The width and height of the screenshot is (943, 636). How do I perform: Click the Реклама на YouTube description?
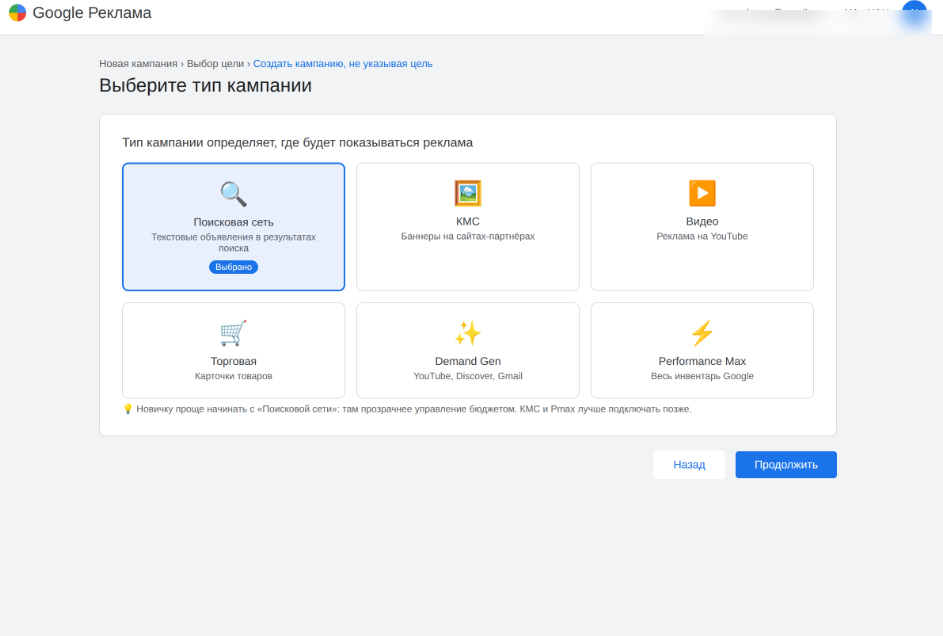pos(702,236)
